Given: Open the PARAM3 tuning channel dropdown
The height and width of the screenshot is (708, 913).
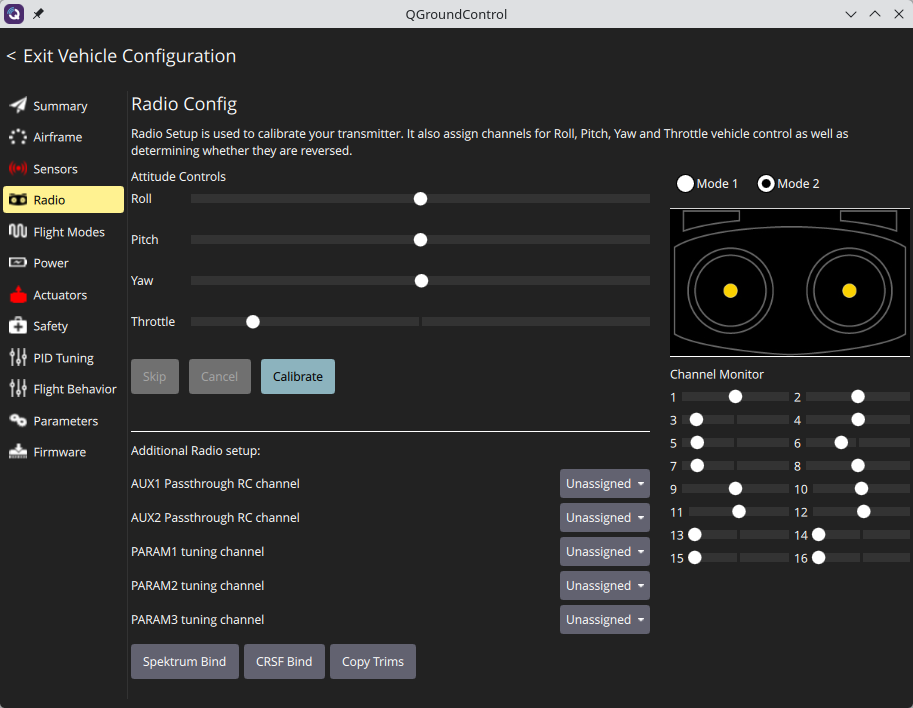Looking at the screenshot, I should pos(604,619).
